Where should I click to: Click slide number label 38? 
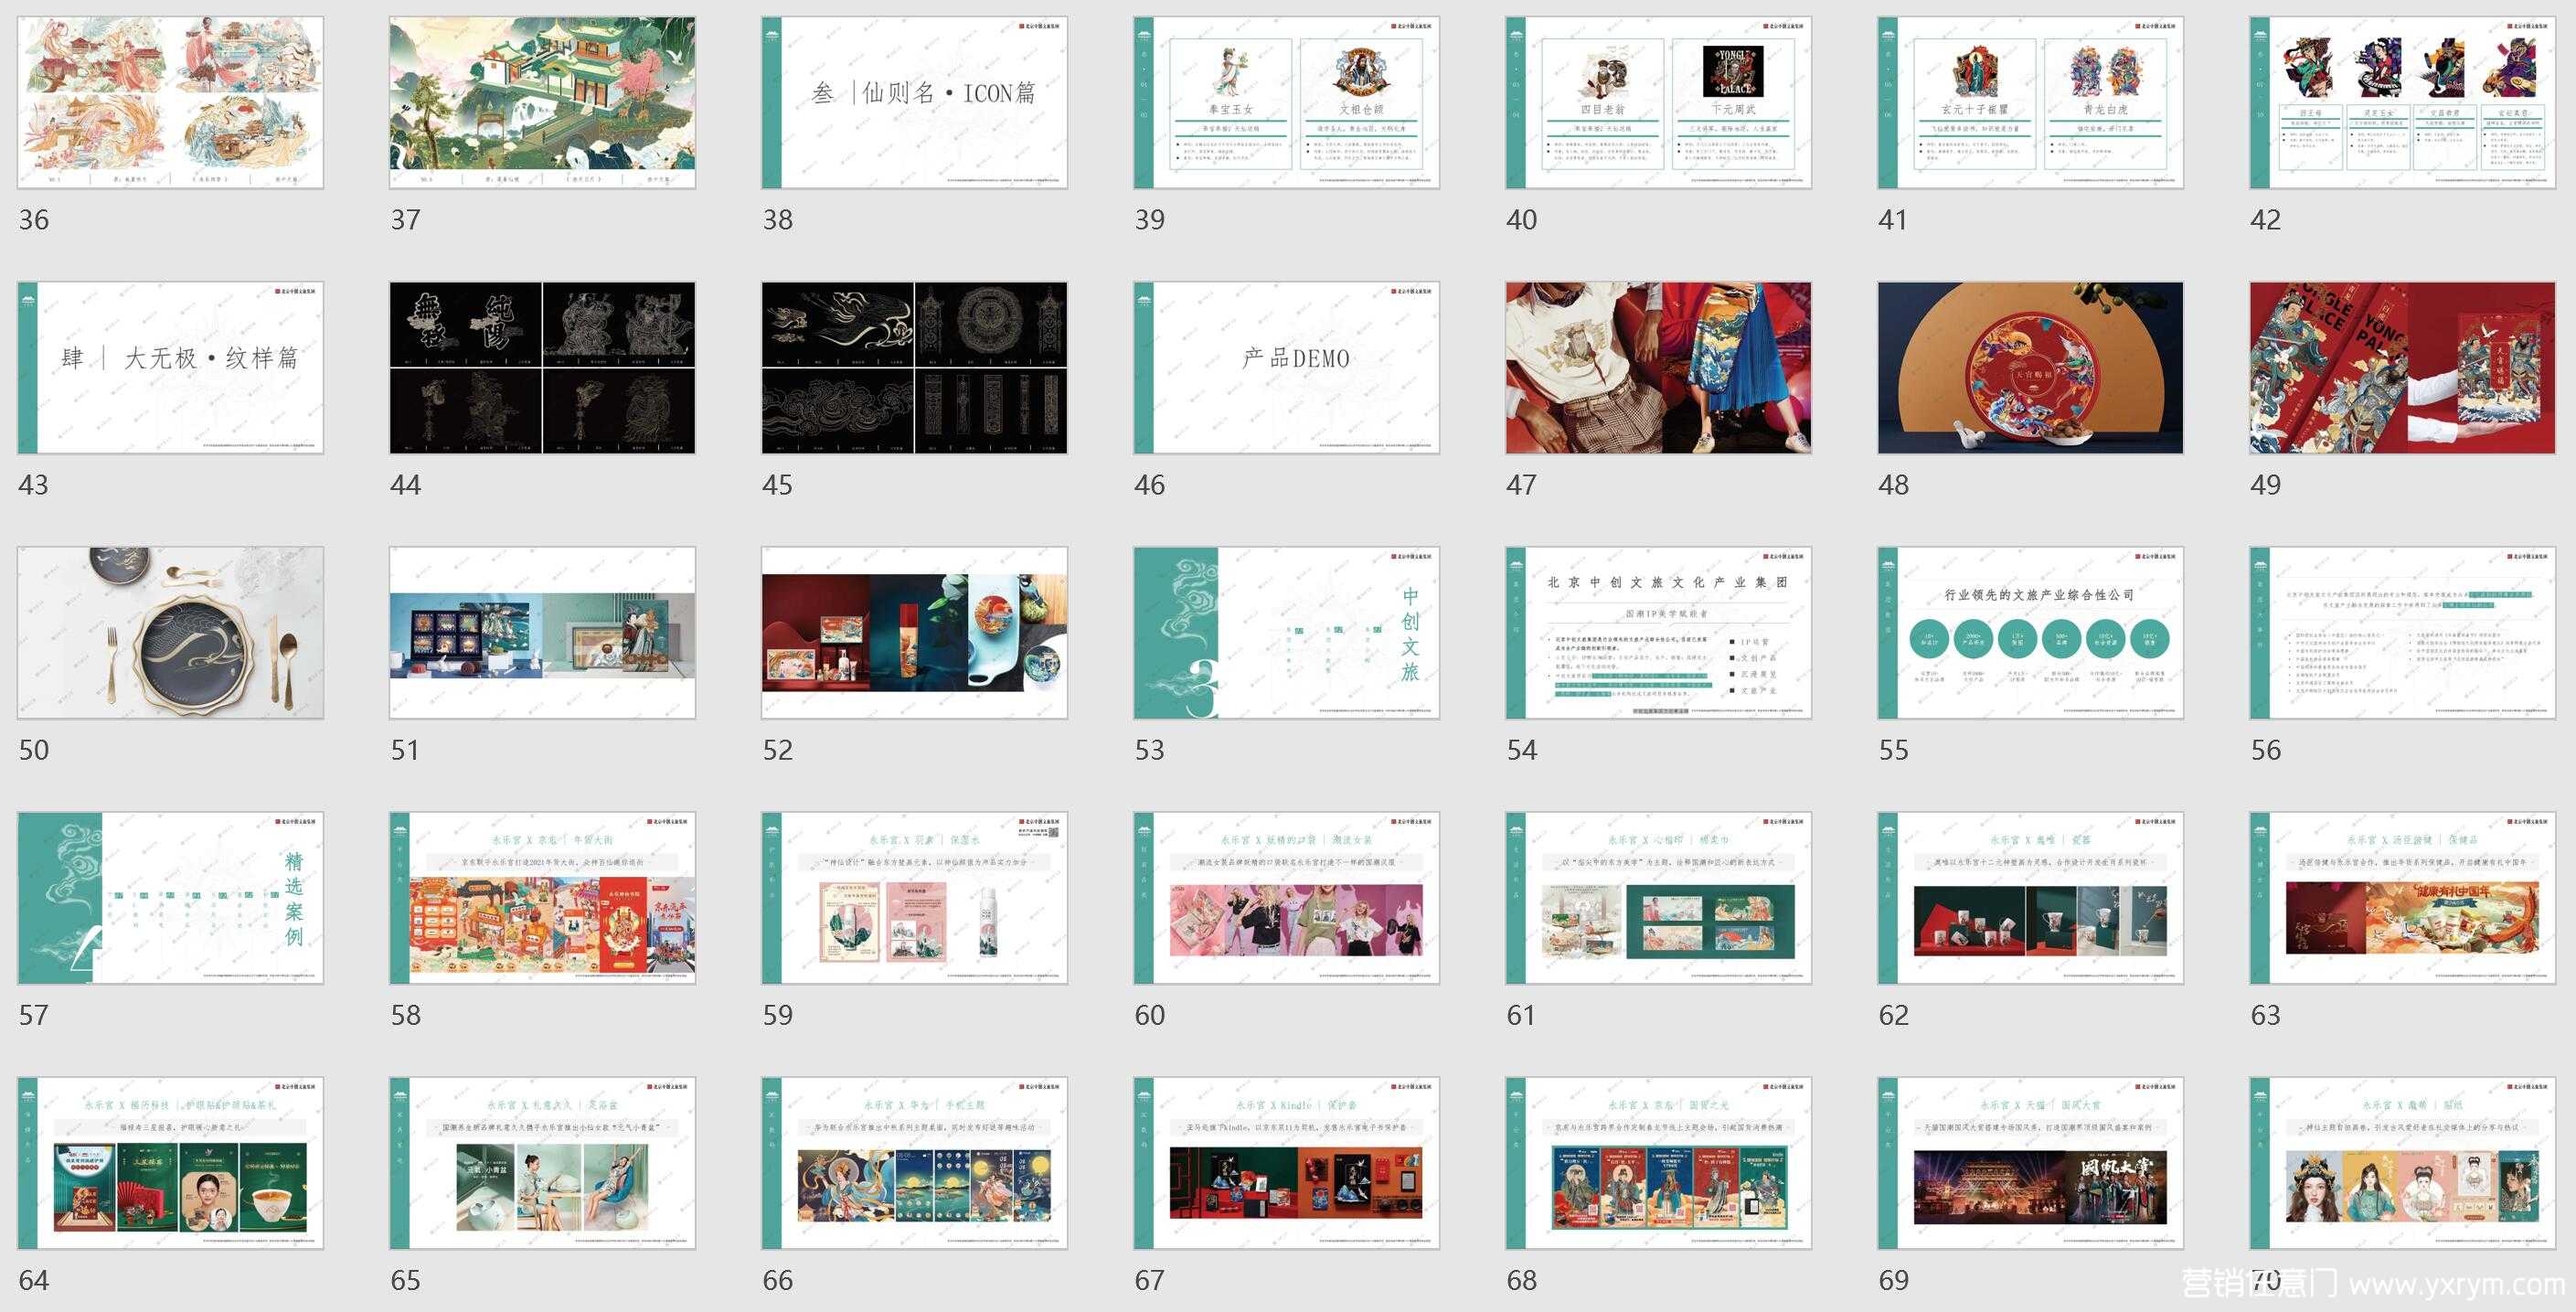point(778,220)
